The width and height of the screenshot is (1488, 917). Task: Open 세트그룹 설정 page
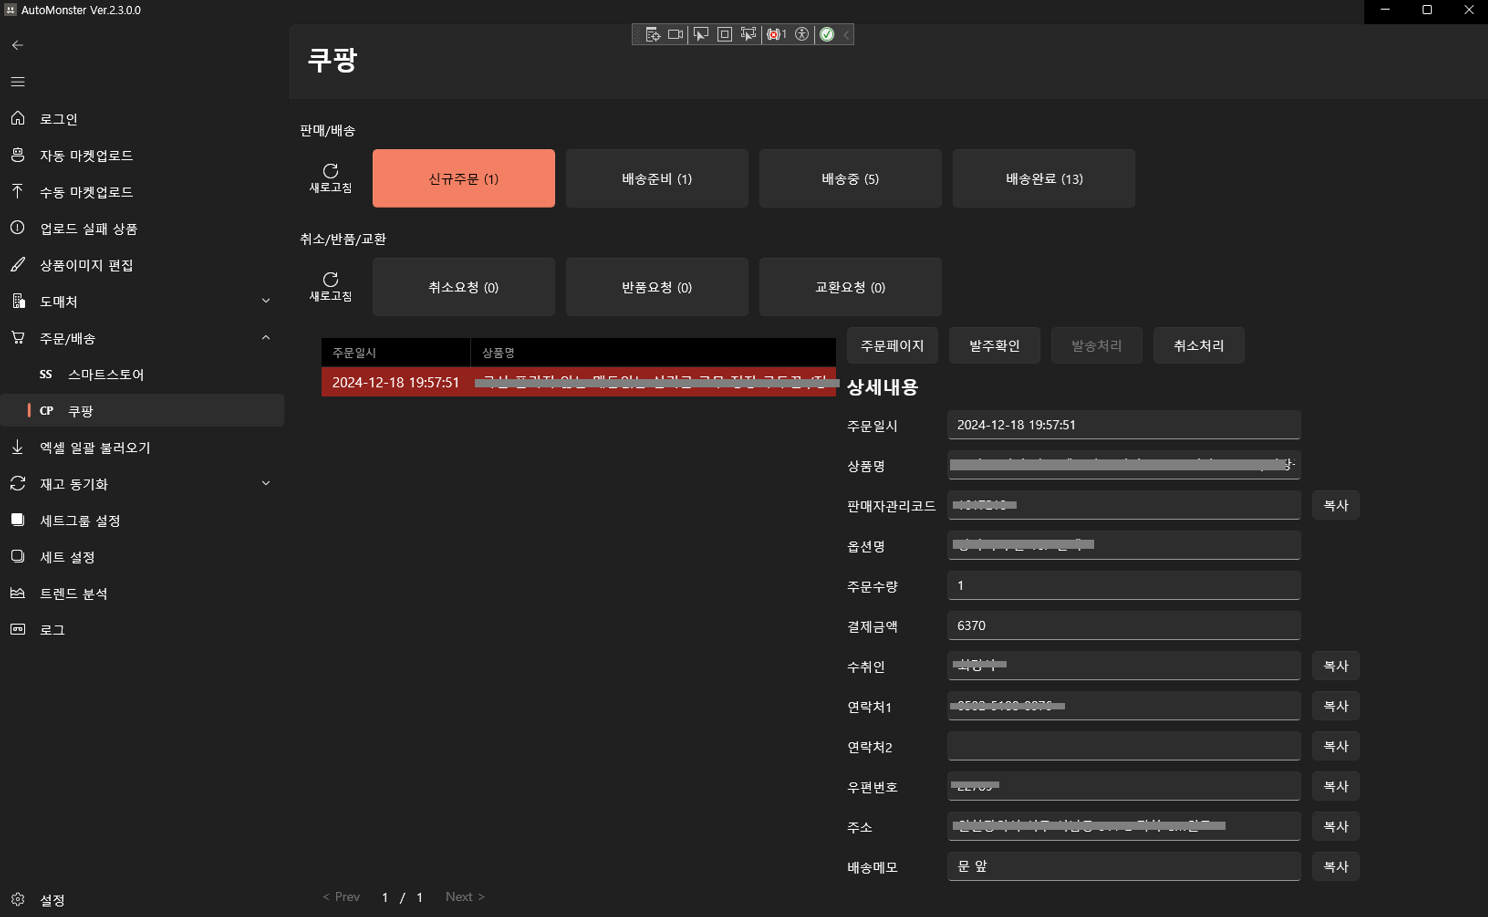pos(142,520)
